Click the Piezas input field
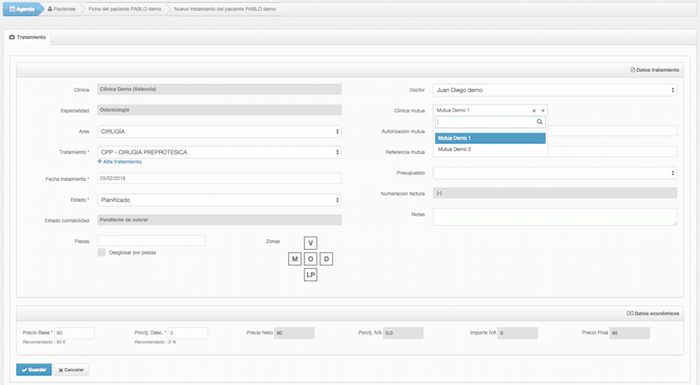The height and width of the screenshot is (385, 700). click(151, 241)
